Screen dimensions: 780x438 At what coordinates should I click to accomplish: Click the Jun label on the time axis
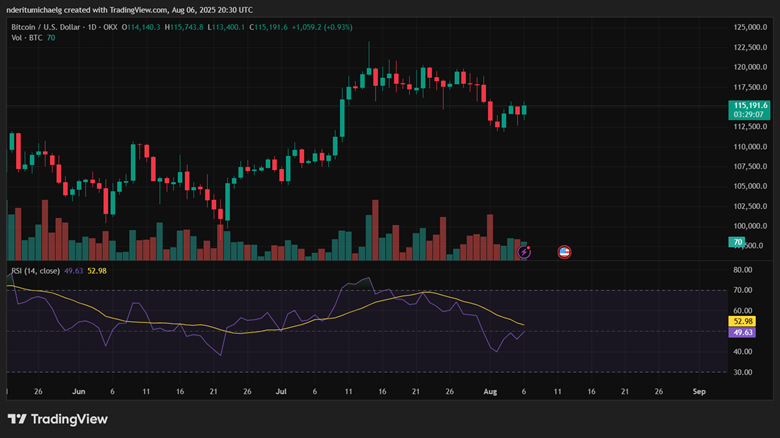pyautogui.click(x=79, y=392)
